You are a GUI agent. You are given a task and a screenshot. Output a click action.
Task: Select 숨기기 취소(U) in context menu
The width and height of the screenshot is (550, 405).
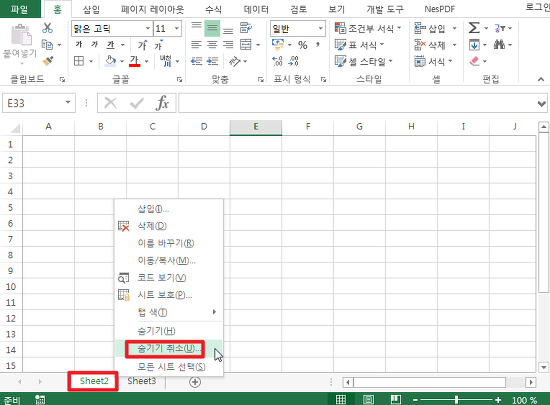[x=169, y=349]
